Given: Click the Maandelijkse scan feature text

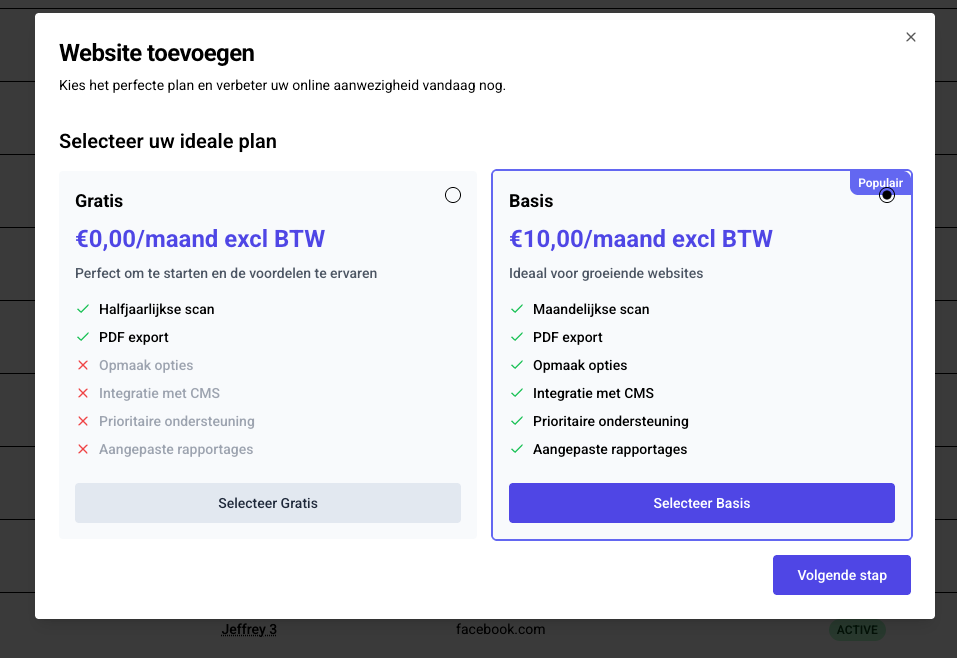Looking at the screenshot, I should (x=591, y=309).
